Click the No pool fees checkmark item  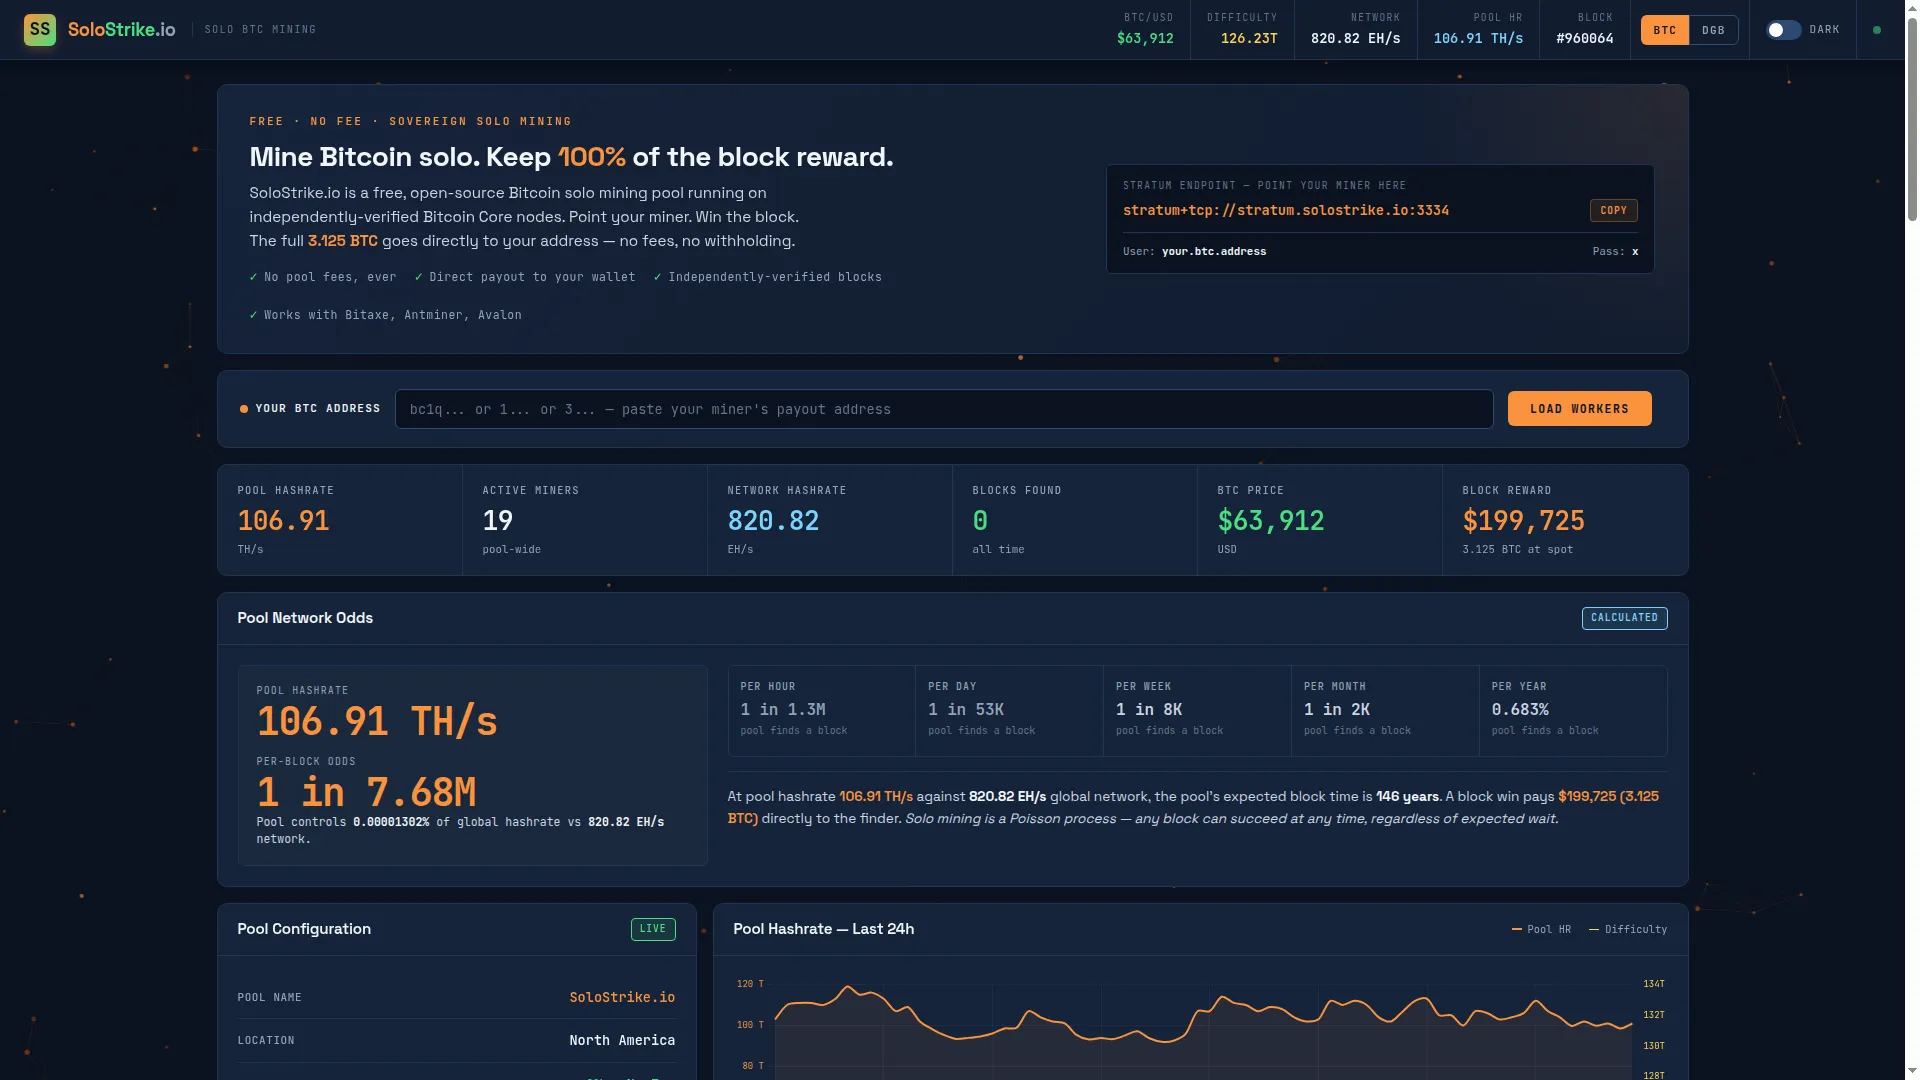pos(322,277)
